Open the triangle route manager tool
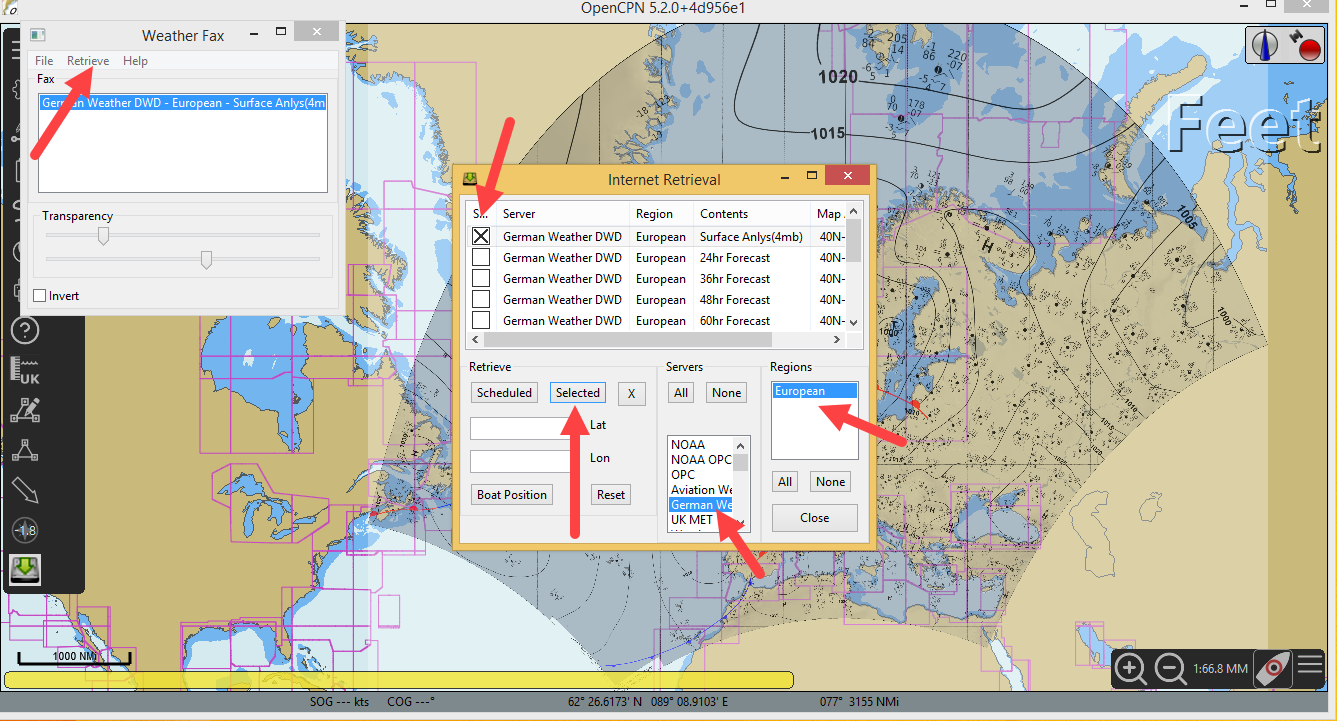1337x721 pixels. tap(25, 450)
